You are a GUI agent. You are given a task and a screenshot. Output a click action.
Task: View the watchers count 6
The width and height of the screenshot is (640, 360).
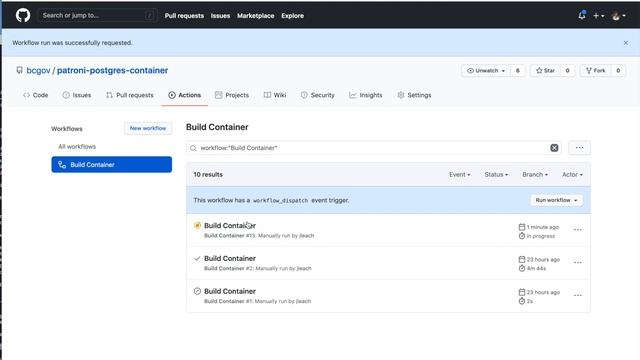click(518, 71)
